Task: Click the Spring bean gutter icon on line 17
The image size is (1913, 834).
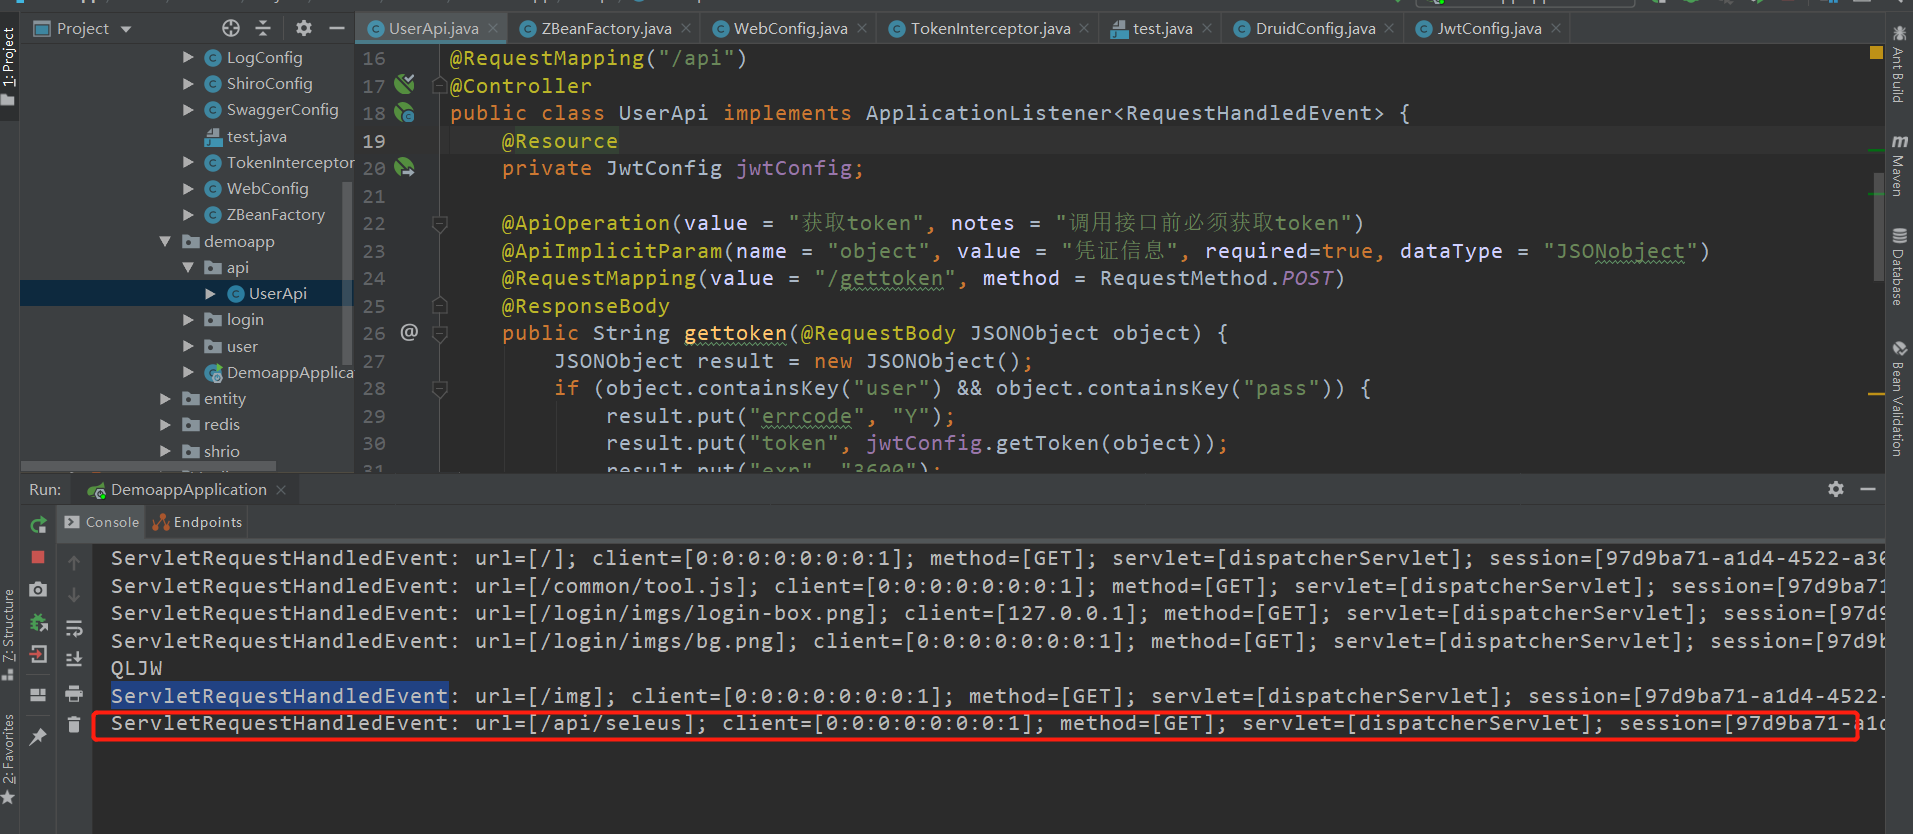Action: point(404,84)
